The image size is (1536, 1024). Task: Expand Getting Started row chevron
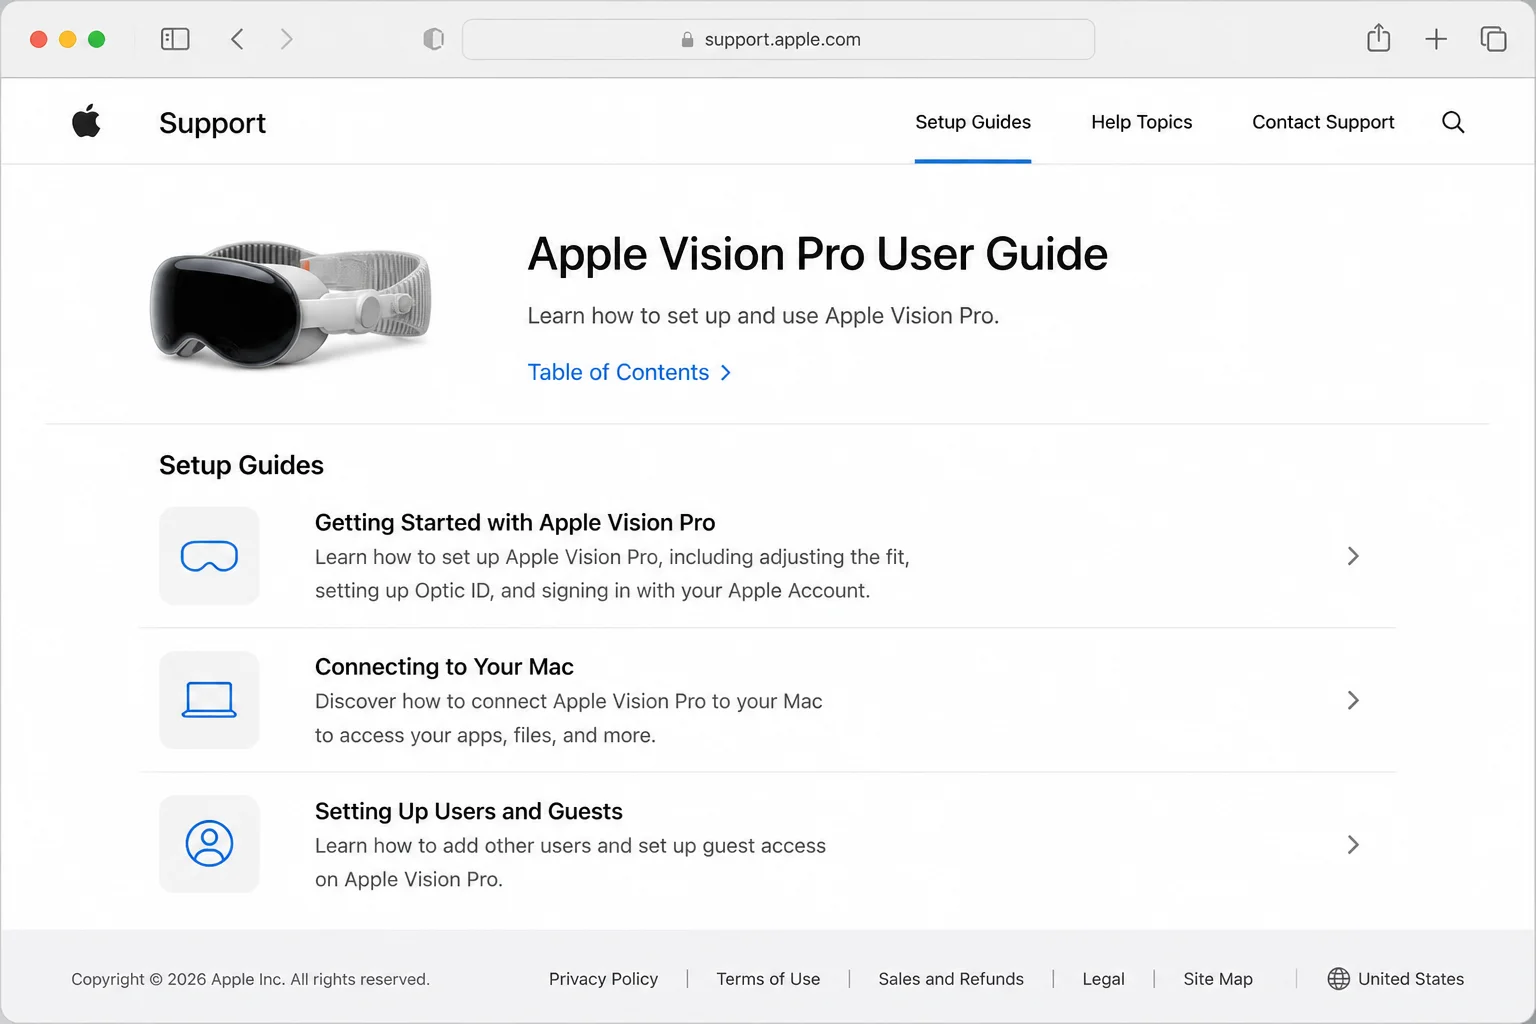[x=1352, y=556]
